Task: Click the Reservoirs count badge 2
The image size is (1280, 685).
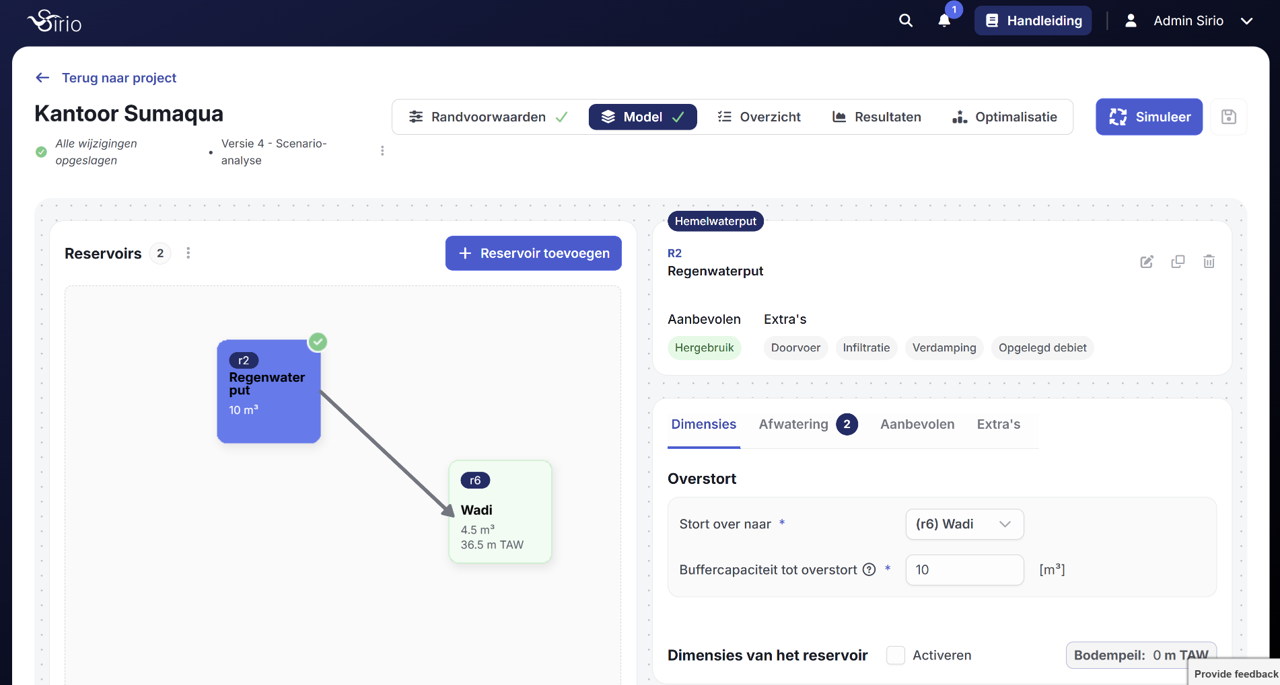Action: coord(160,253)
